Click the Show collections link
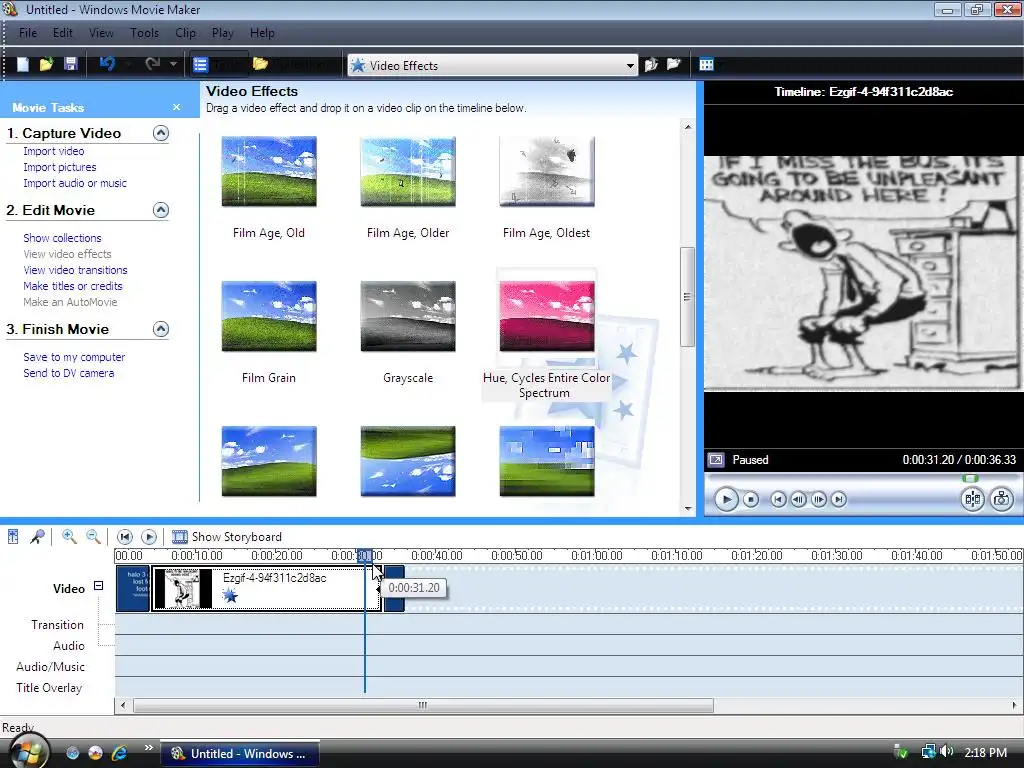The height and width of the screenshot is (768, 1024). (x=62, y=238)
